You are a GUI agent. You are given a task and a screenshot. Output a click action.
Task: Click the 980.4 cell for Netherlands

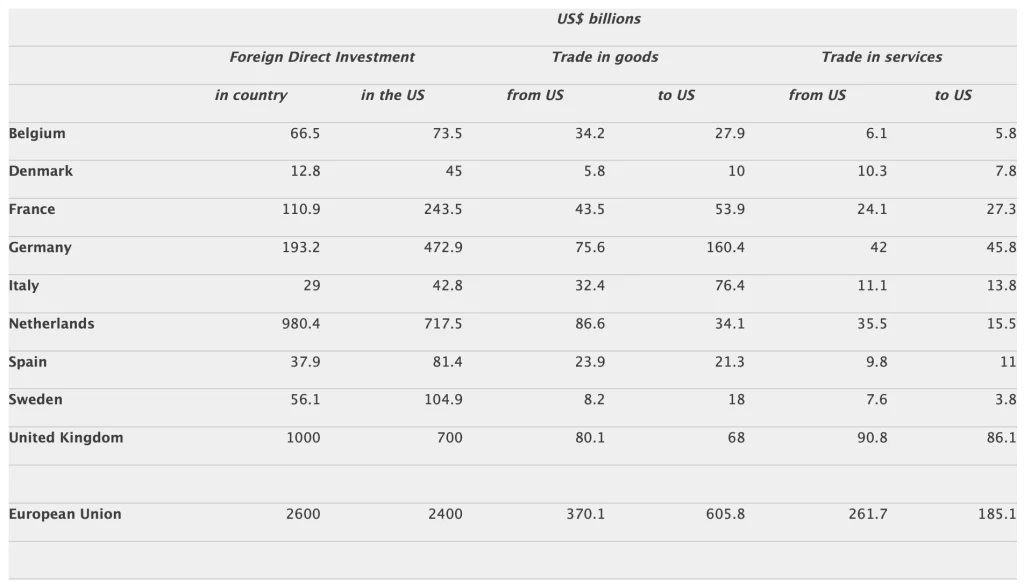click(x=301, y=323)
